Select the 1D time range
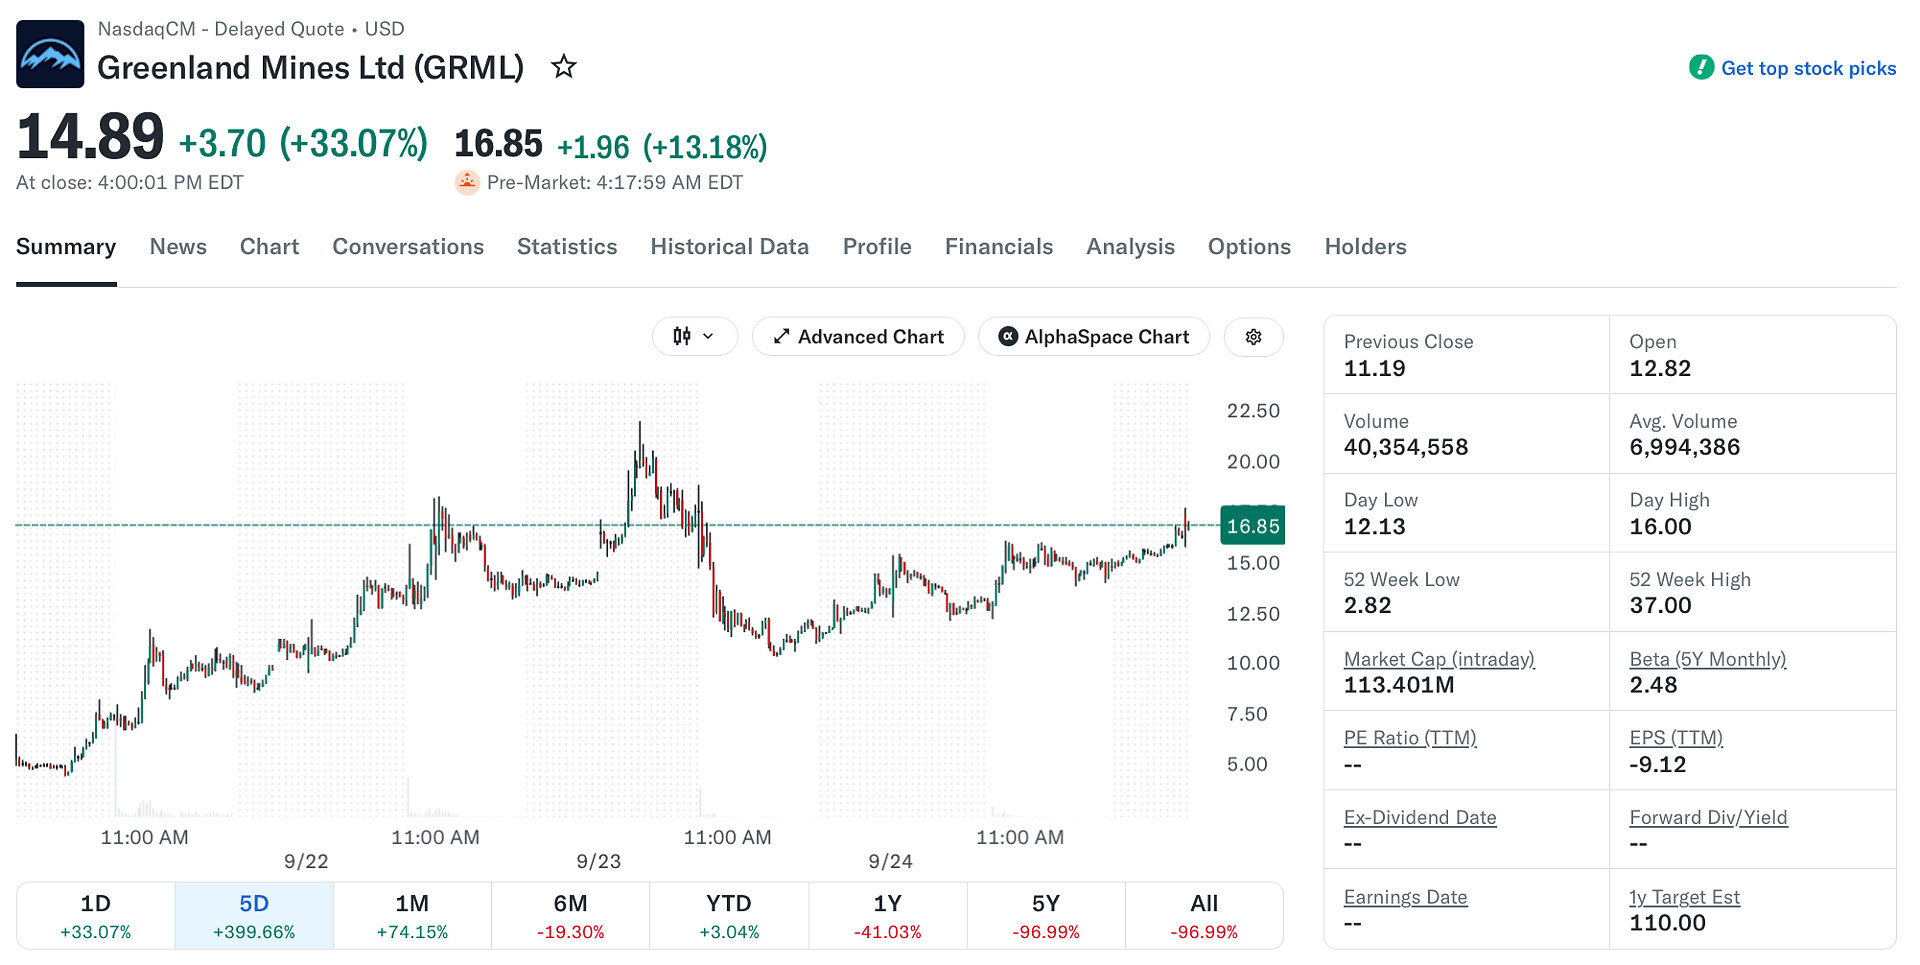Image resolution: width=1920 pixels, height=965 pixels. click(x=96, y=915)
